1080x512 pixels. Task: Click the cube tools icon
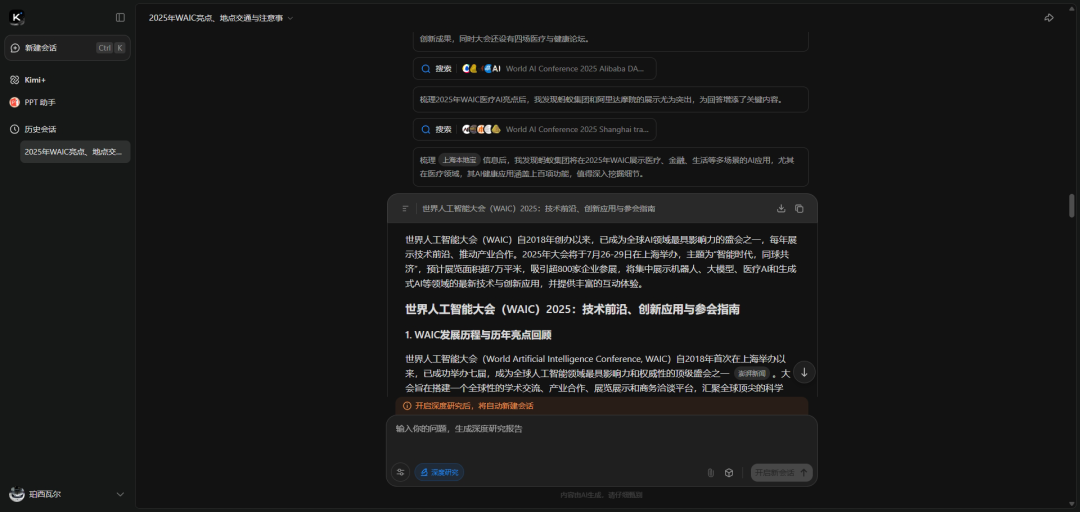729,473
